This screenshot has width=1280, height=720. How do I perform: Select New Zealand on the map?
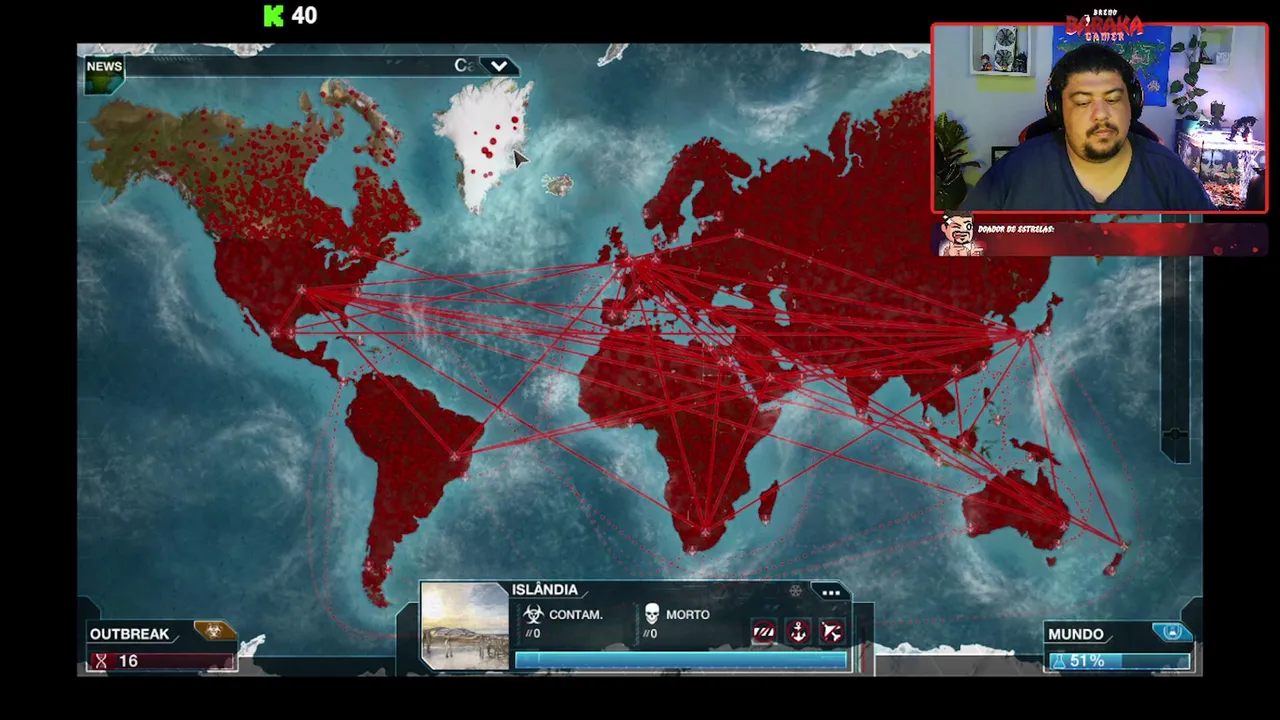click(x=1118, y=556)
